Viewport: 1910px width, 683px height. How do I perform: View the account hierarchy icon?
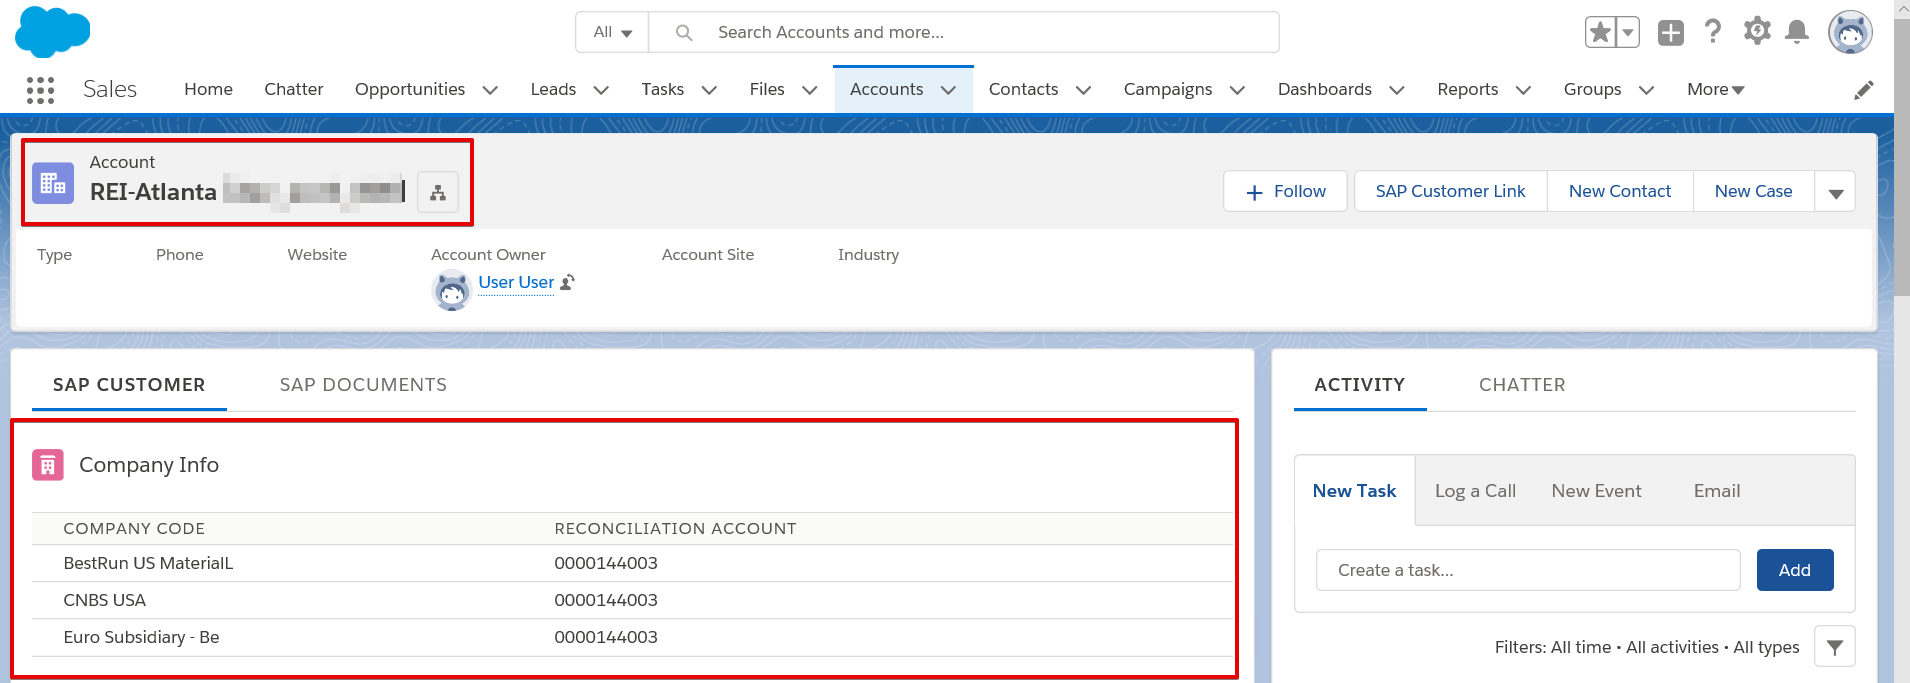coord(438,192)
